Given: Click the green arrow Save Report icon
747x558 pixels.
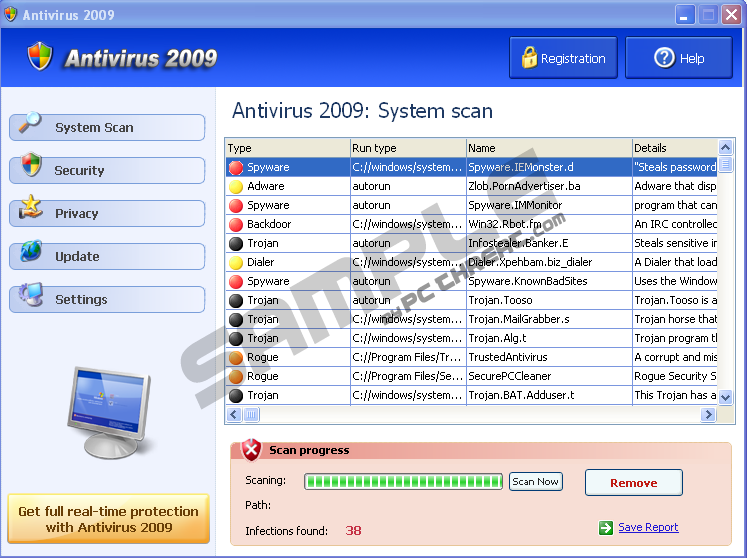Looking at the screenshot, I should pyautogui.click(x=606, y=528).
